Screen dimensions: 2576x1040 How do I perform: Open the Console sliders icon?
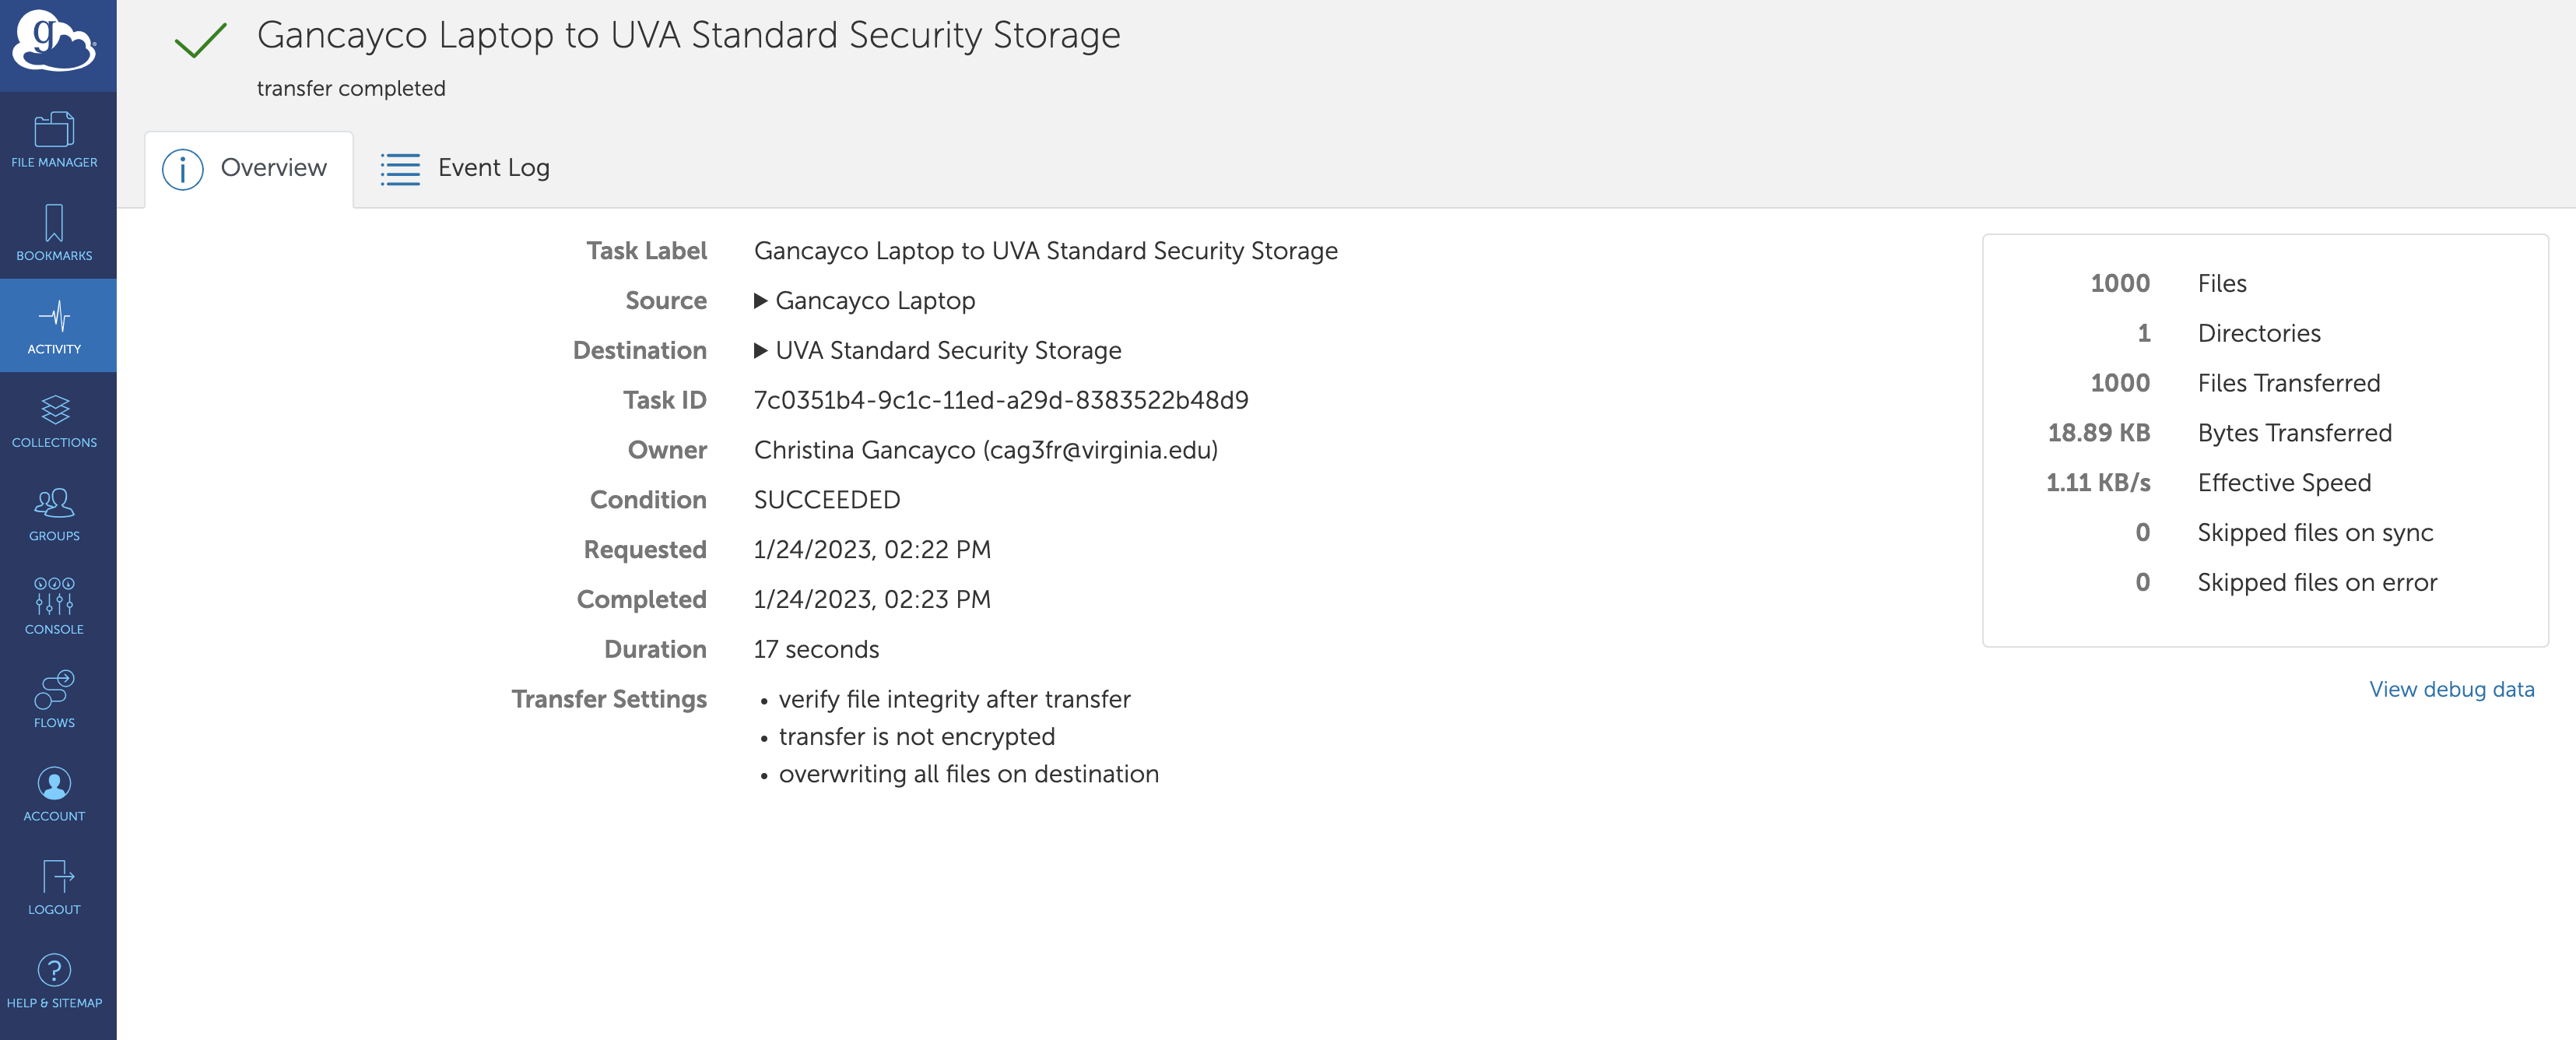click(54, 597)
